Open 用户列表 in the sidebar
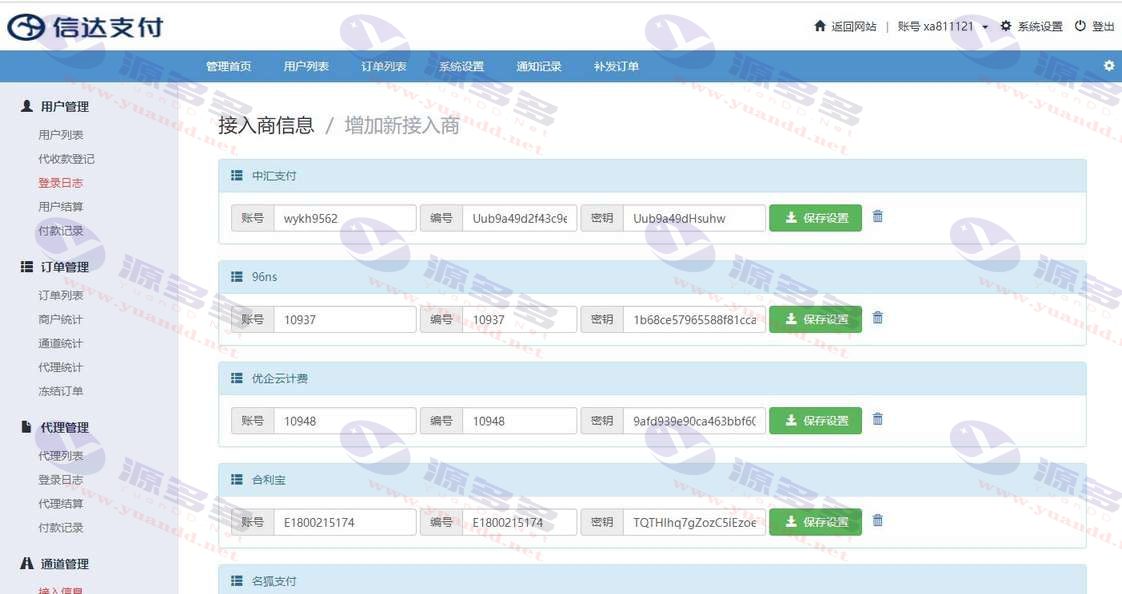This screenshot has width=1122, height=594. coord(61,135)
